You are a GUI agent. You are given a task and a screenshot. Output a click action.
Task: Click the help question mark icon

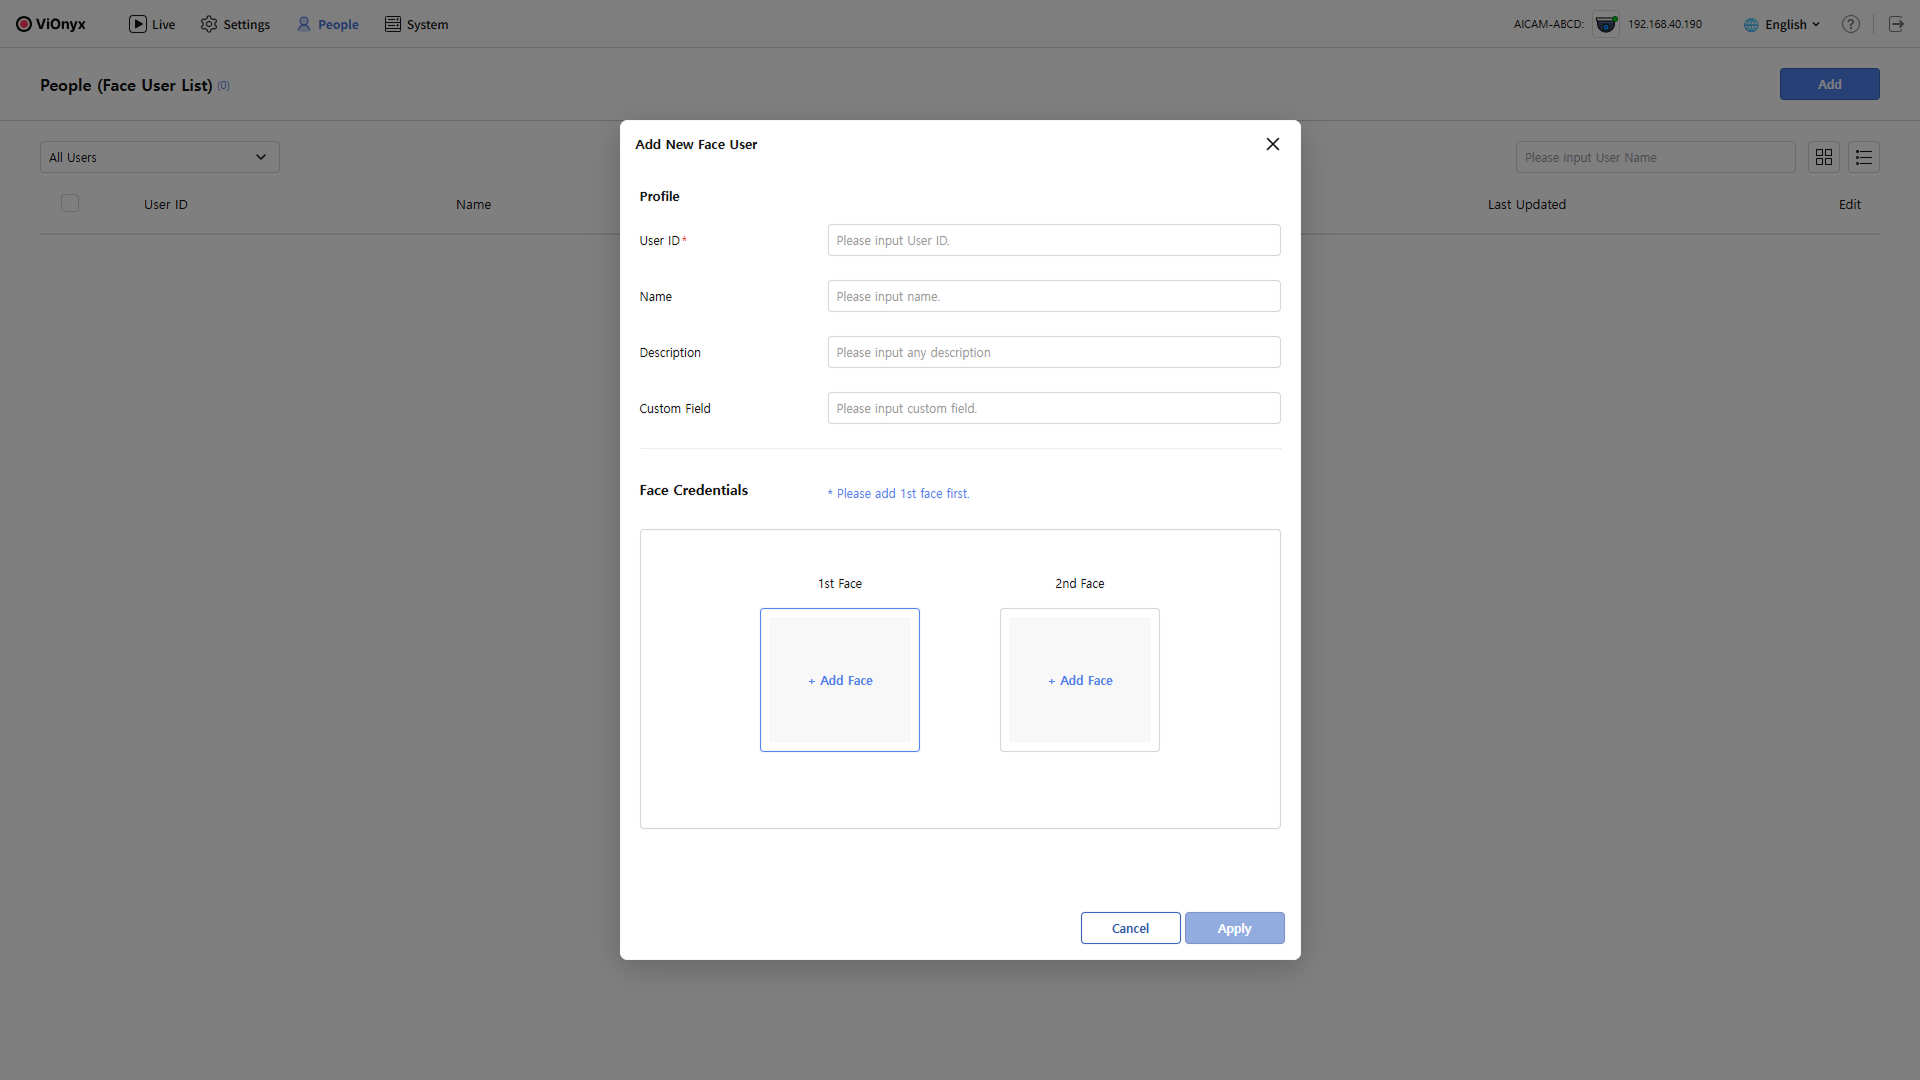[1851, 24]
